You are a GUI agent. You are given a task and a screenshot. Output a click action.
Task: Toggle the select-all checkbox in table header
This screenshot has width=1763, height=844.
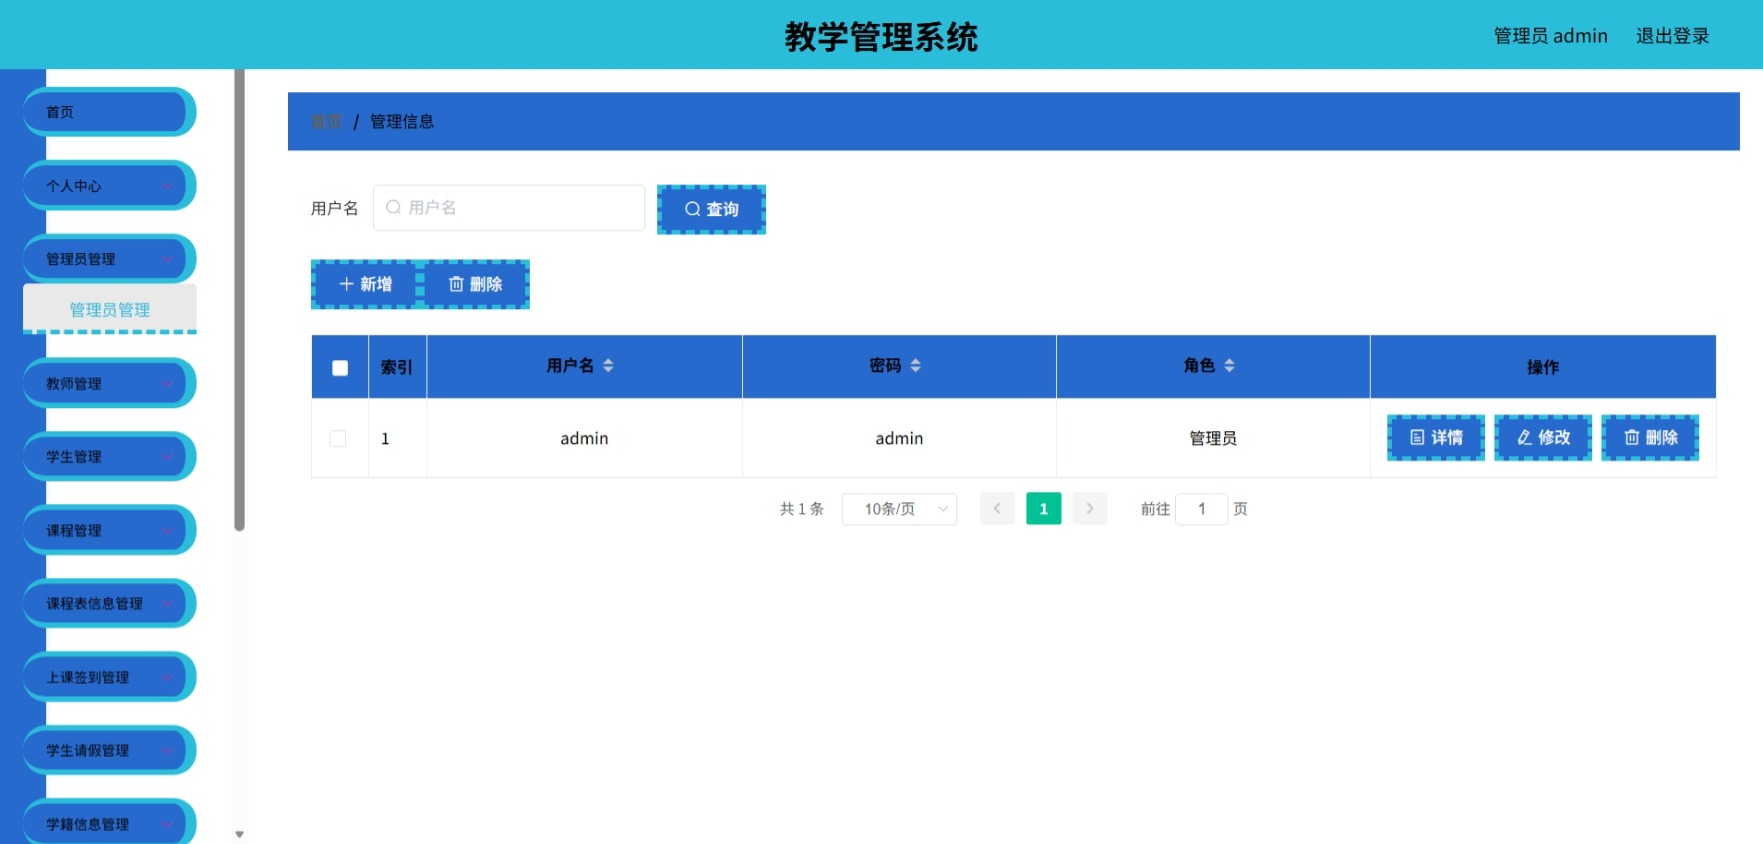point(340,367)
